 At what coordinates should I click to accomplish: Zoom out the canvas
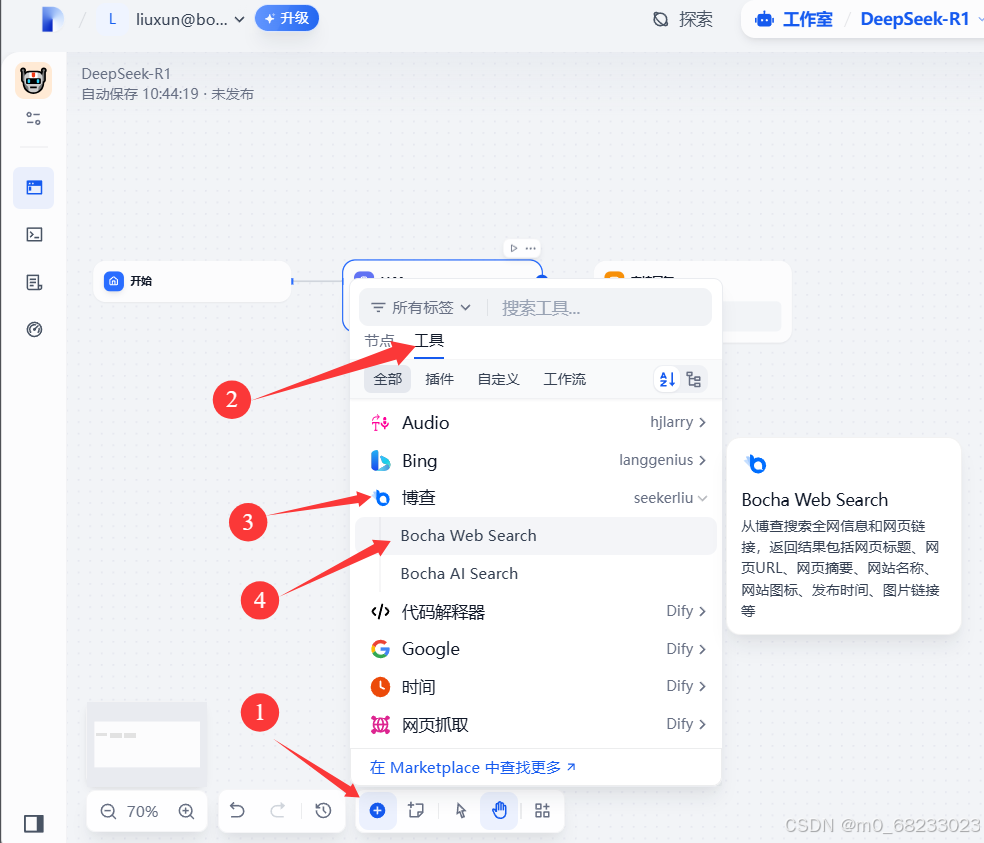[x=108, y=812]
